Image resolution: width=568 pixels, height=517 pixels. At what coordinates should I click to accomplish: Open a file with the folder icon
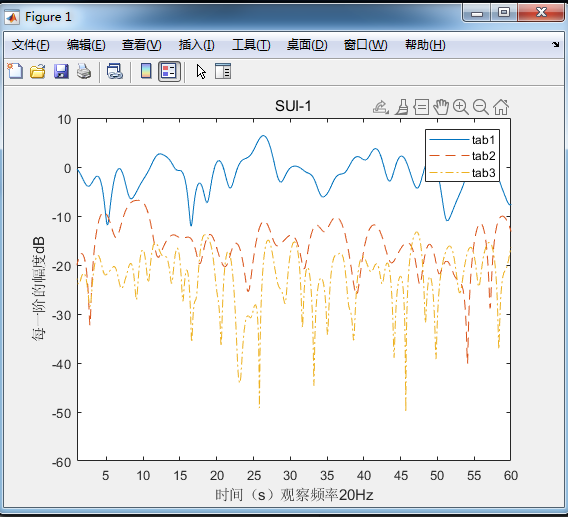38,71
